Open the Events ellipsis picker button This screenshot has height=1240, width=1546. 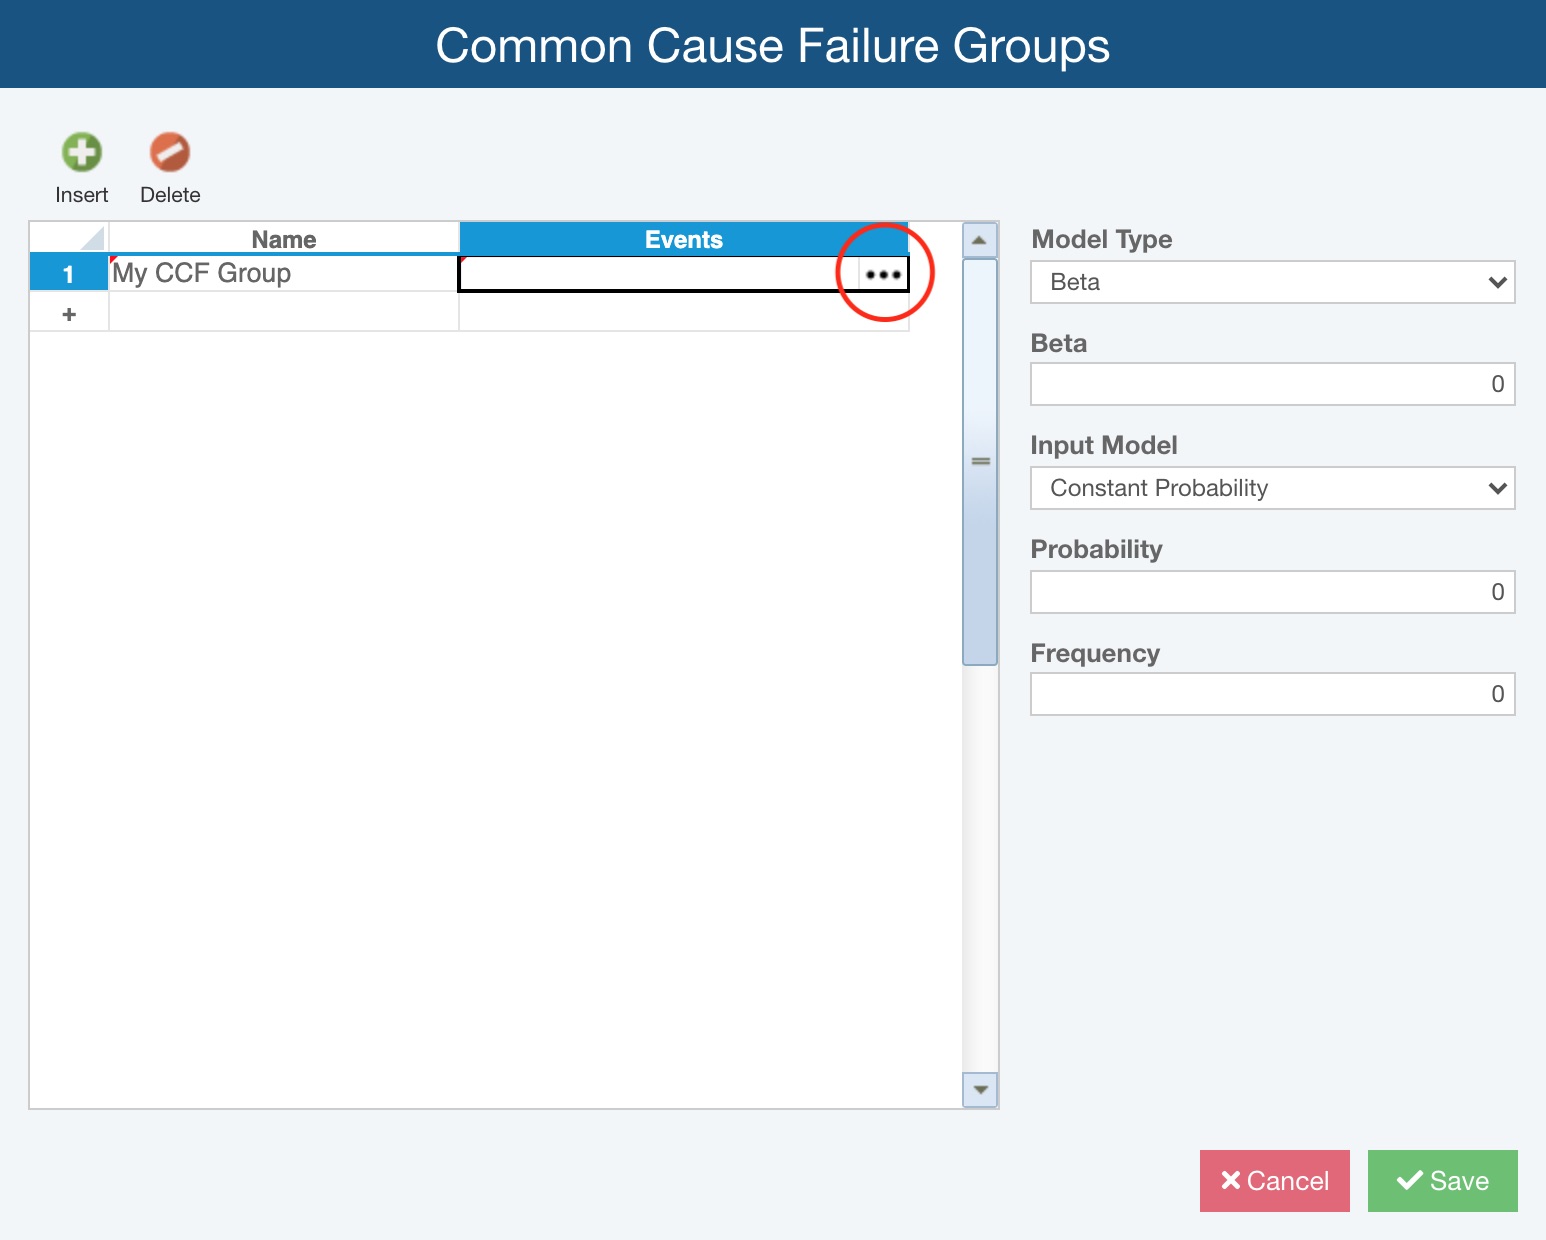point(883,274)
